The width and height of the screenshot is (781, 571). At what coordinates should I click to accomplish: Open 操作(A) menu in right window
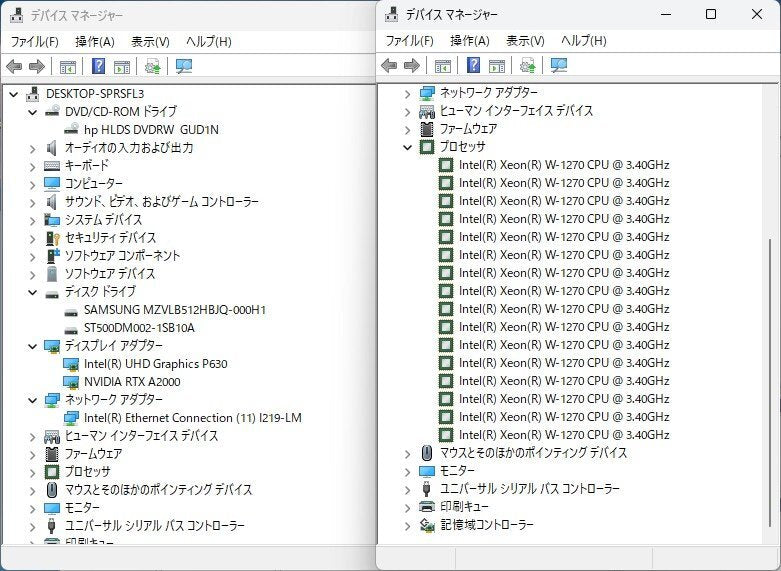[x=470, y=40]
